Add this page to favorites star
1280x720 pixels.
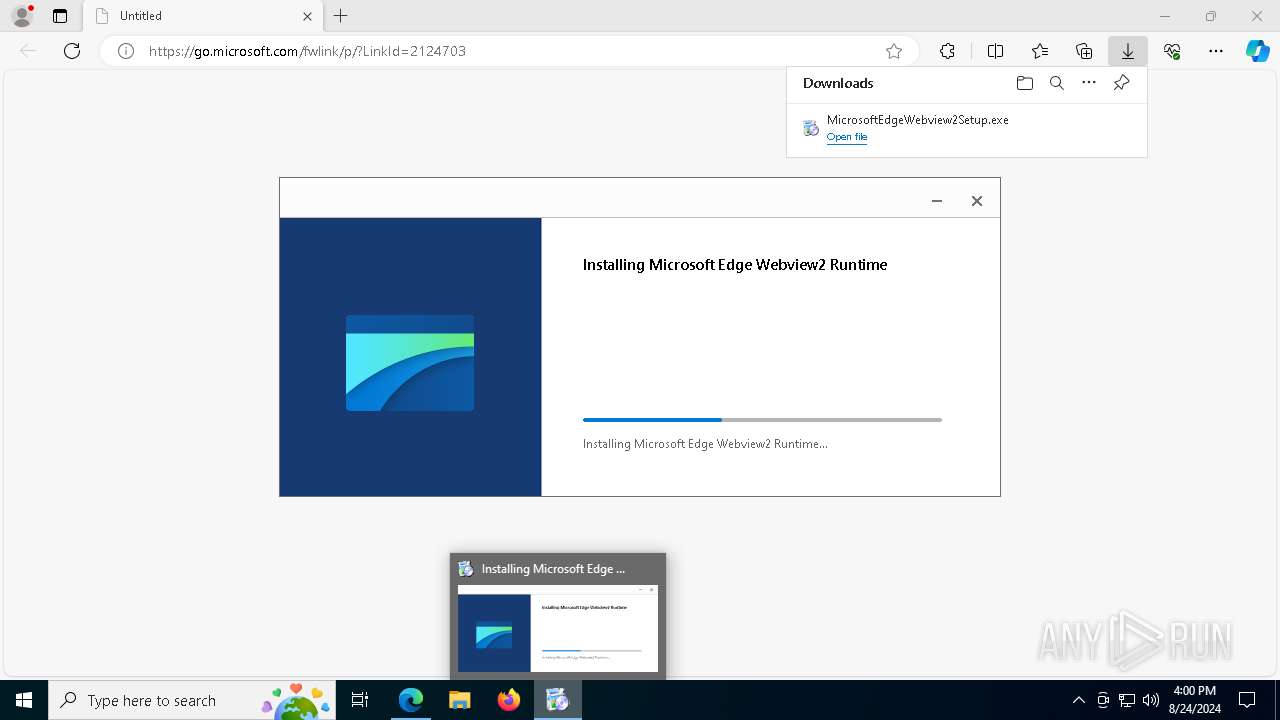pos(894,51)
